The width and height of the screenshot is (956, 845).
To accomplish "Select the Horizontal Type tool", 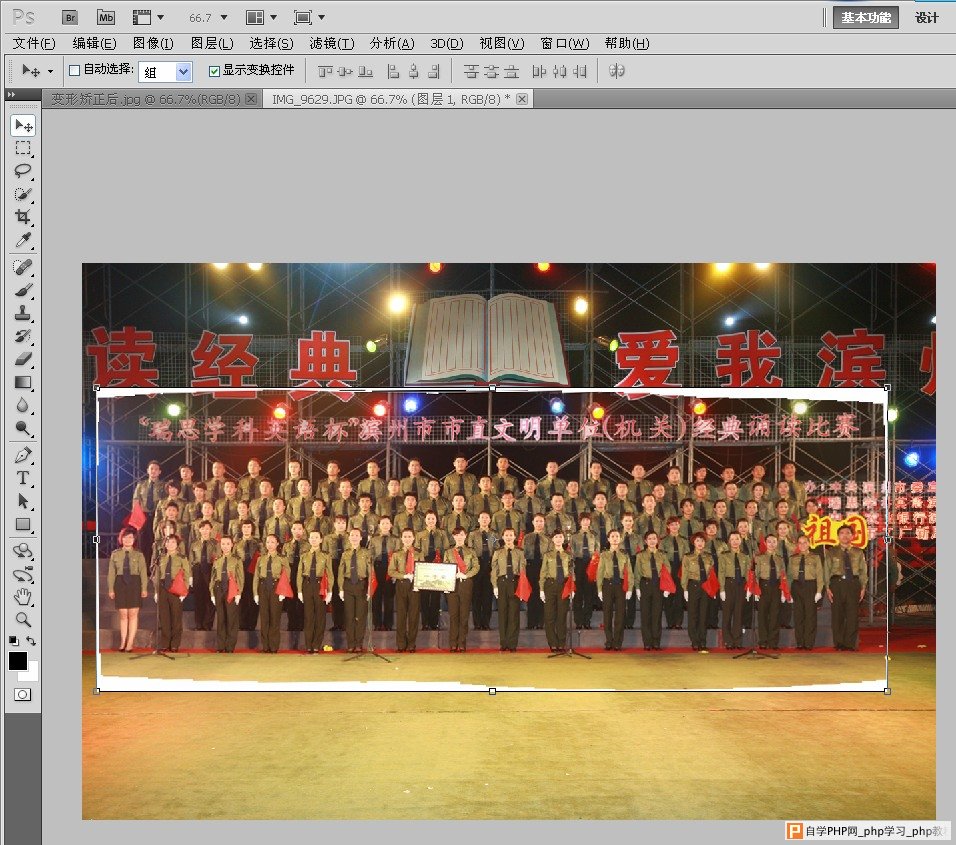I will pos(23,478).
